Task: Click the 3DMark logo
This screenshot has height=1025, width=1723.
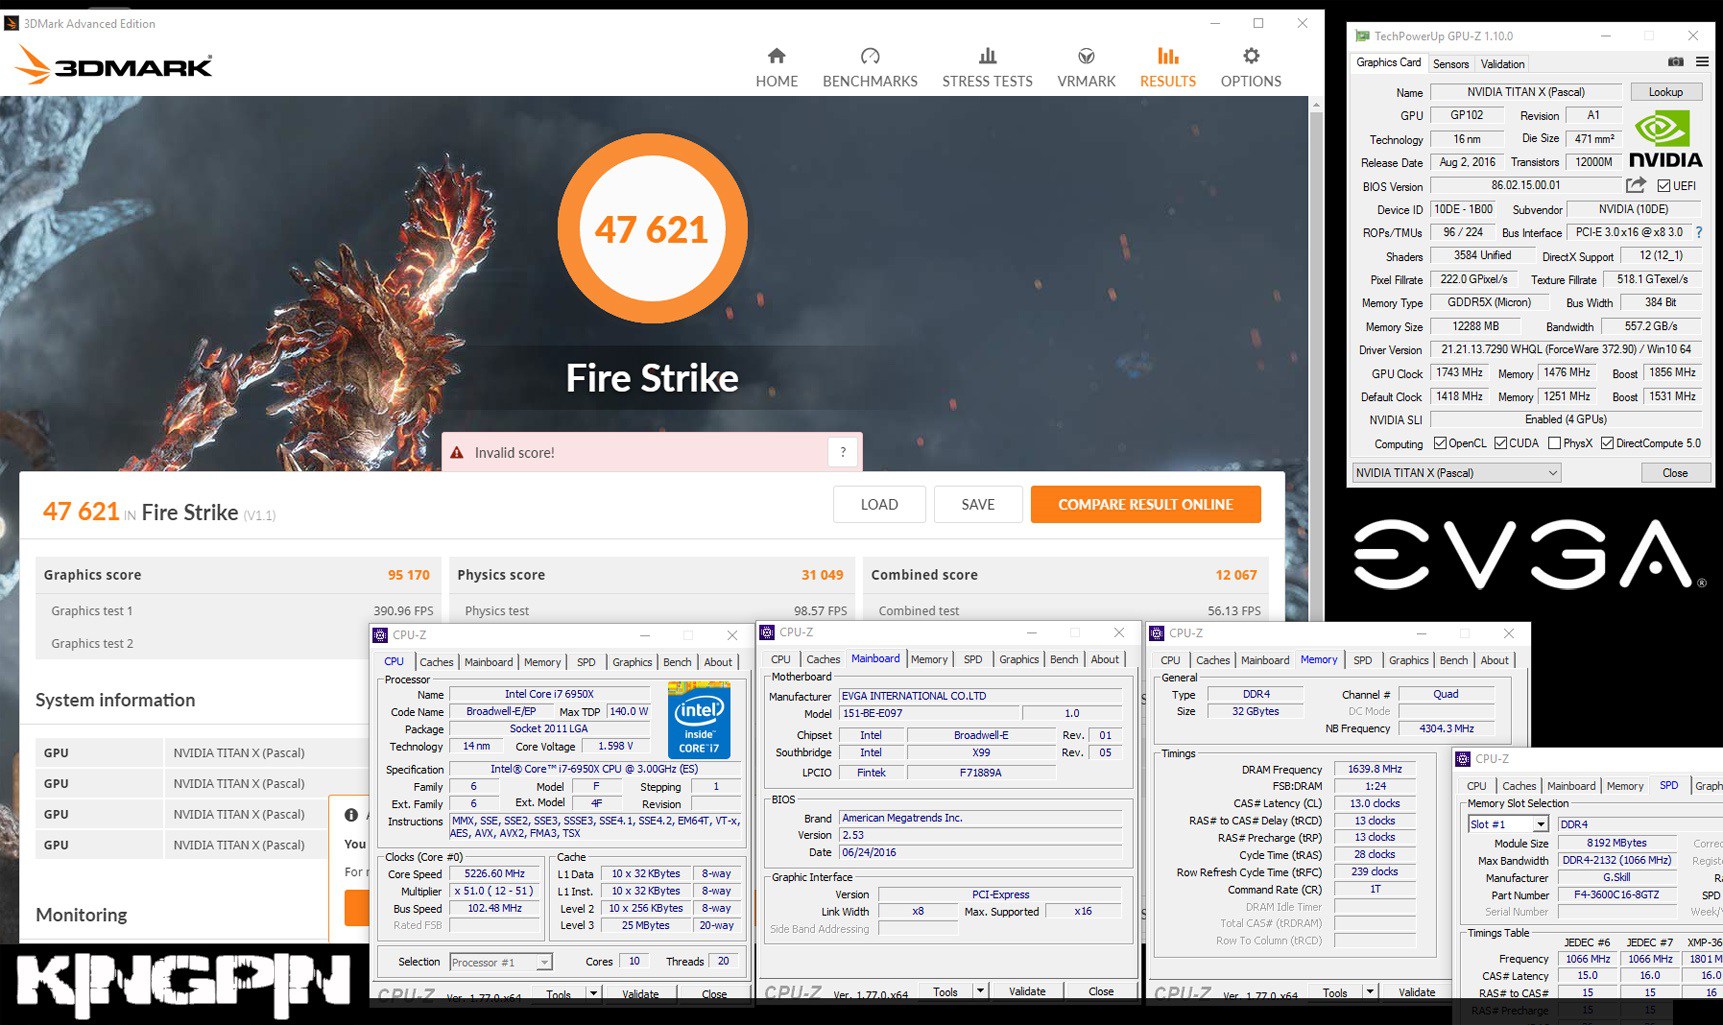Action: pos(114,66)
